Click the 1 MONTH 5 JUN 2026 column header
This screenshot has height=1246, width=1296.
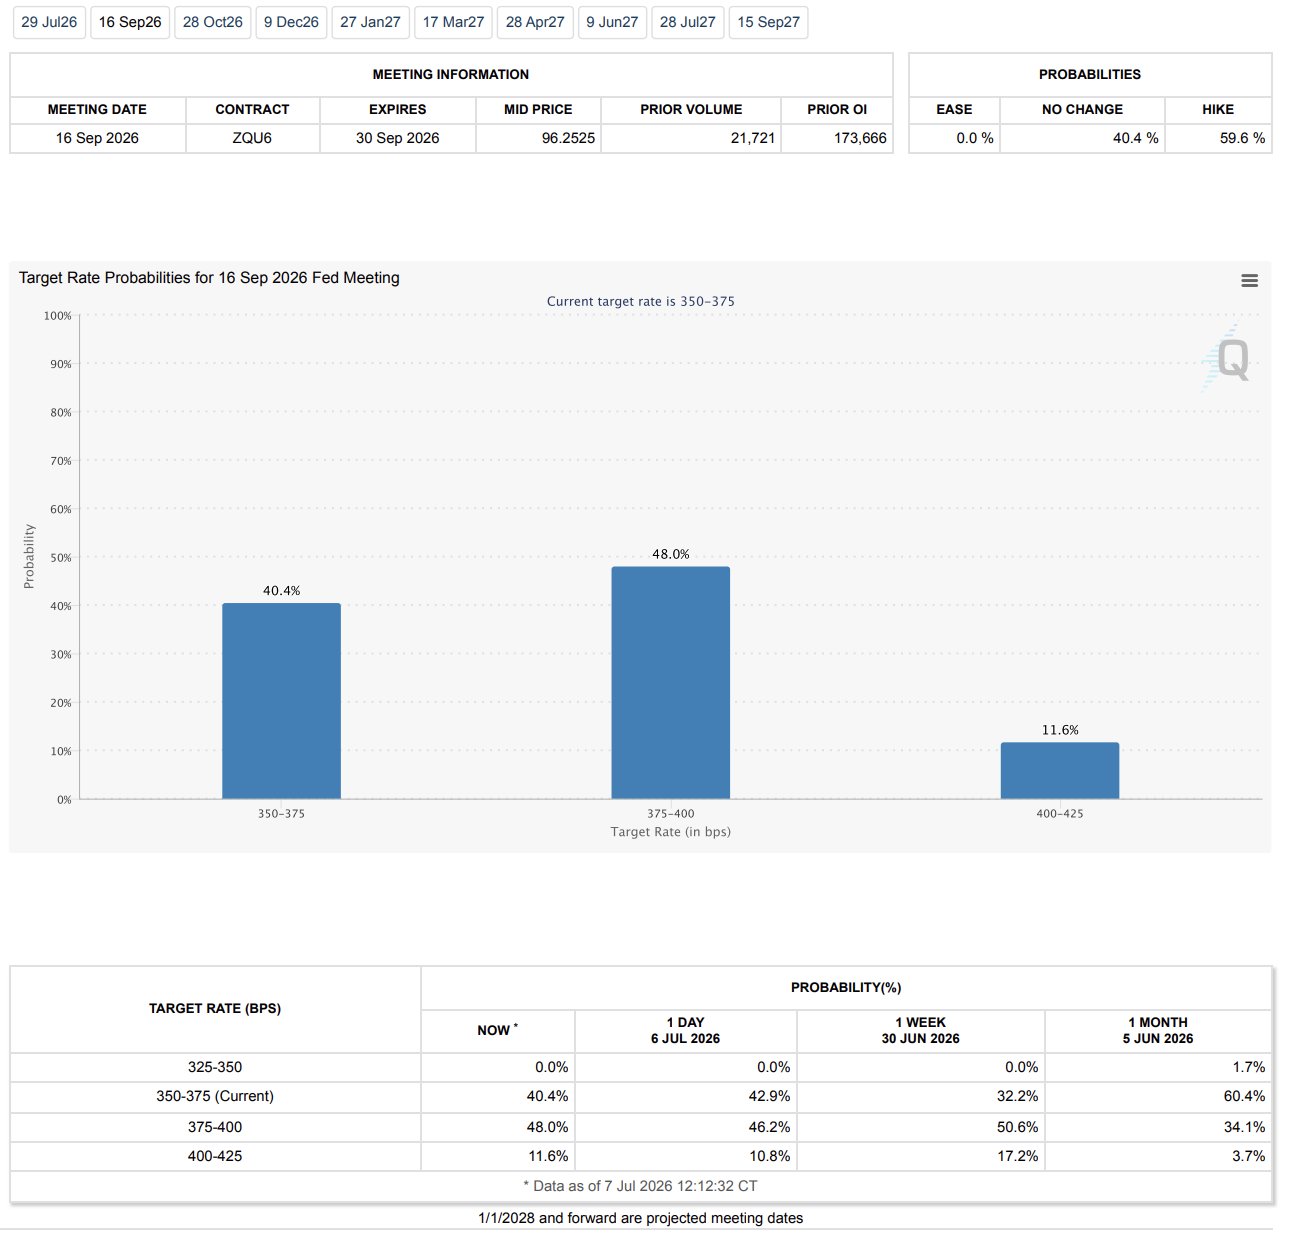(1158, 1030)
